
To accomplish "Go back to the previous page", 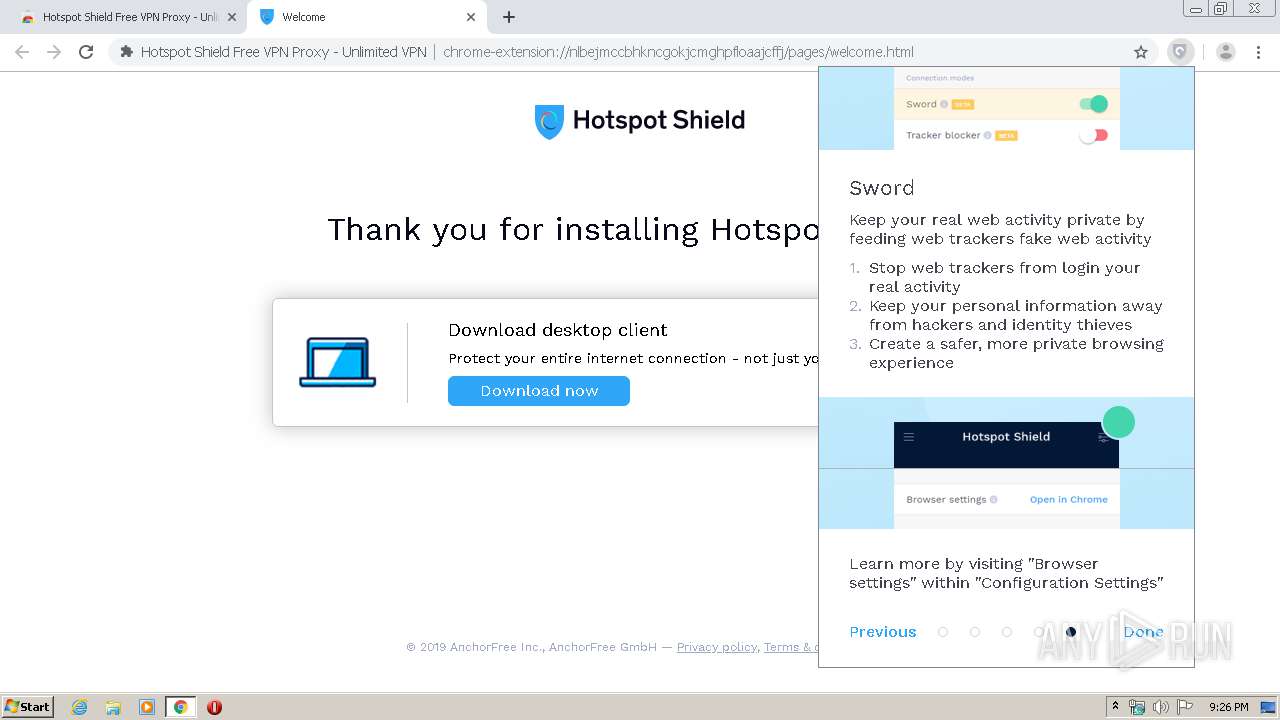I will click(x=22, y=52).
